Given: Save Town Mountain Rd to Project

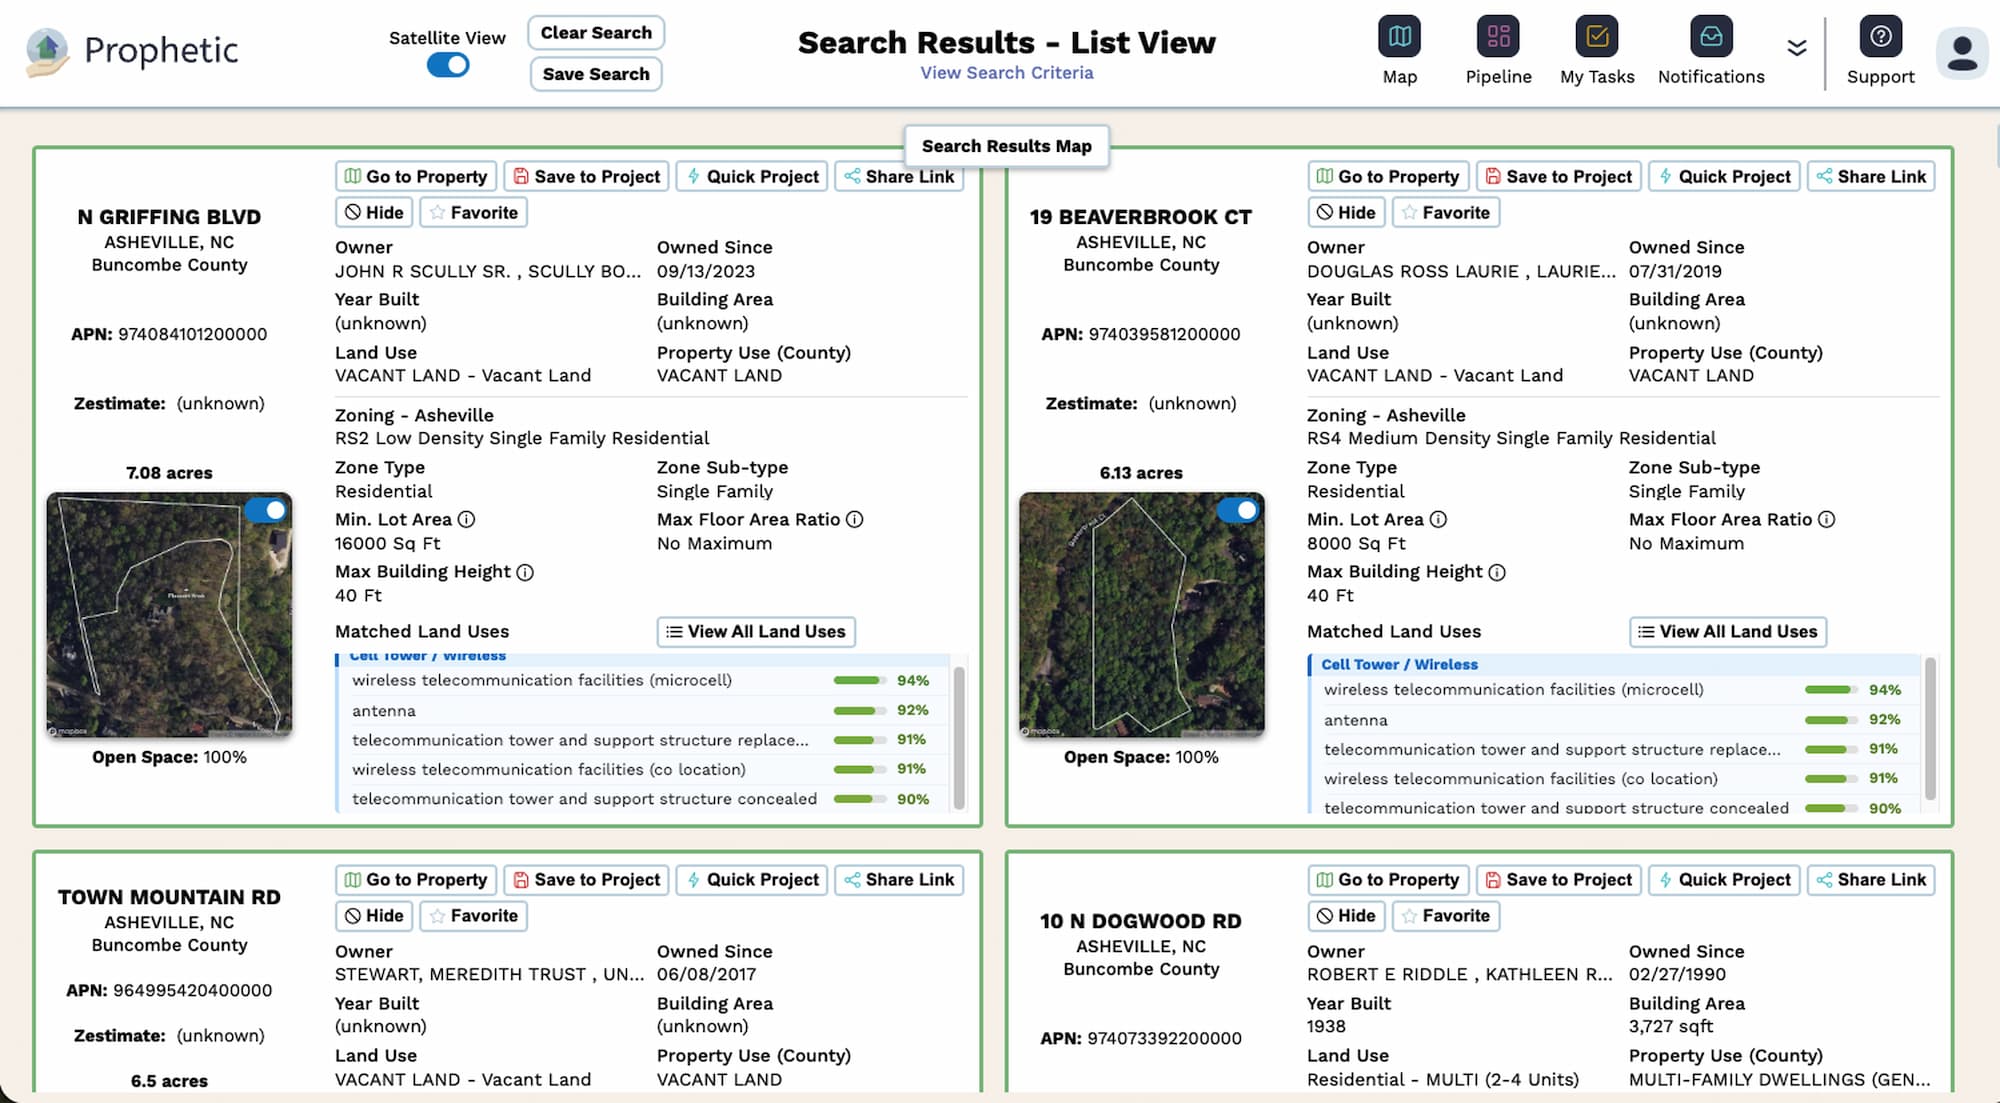Looking at the screenshot, I should [587, 880].
